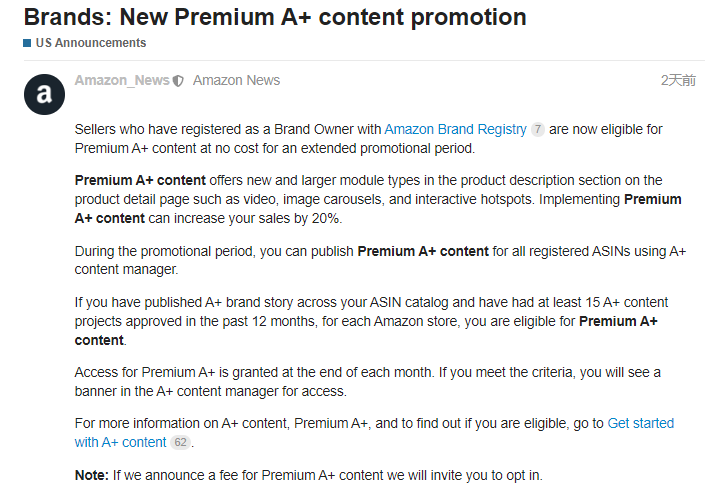Click the "2天前" post timestamp

(x=678, y=80)
